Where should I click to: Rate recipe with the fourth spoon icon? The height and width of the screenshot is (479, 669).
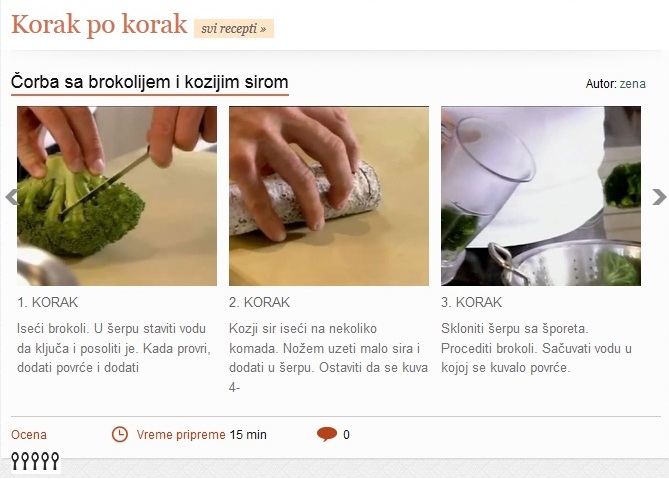tap(45, 461)
